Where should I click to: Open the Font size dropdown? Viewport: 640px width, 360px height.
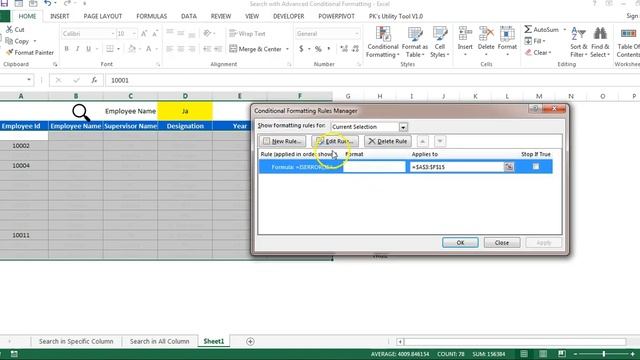coord(134,33)
